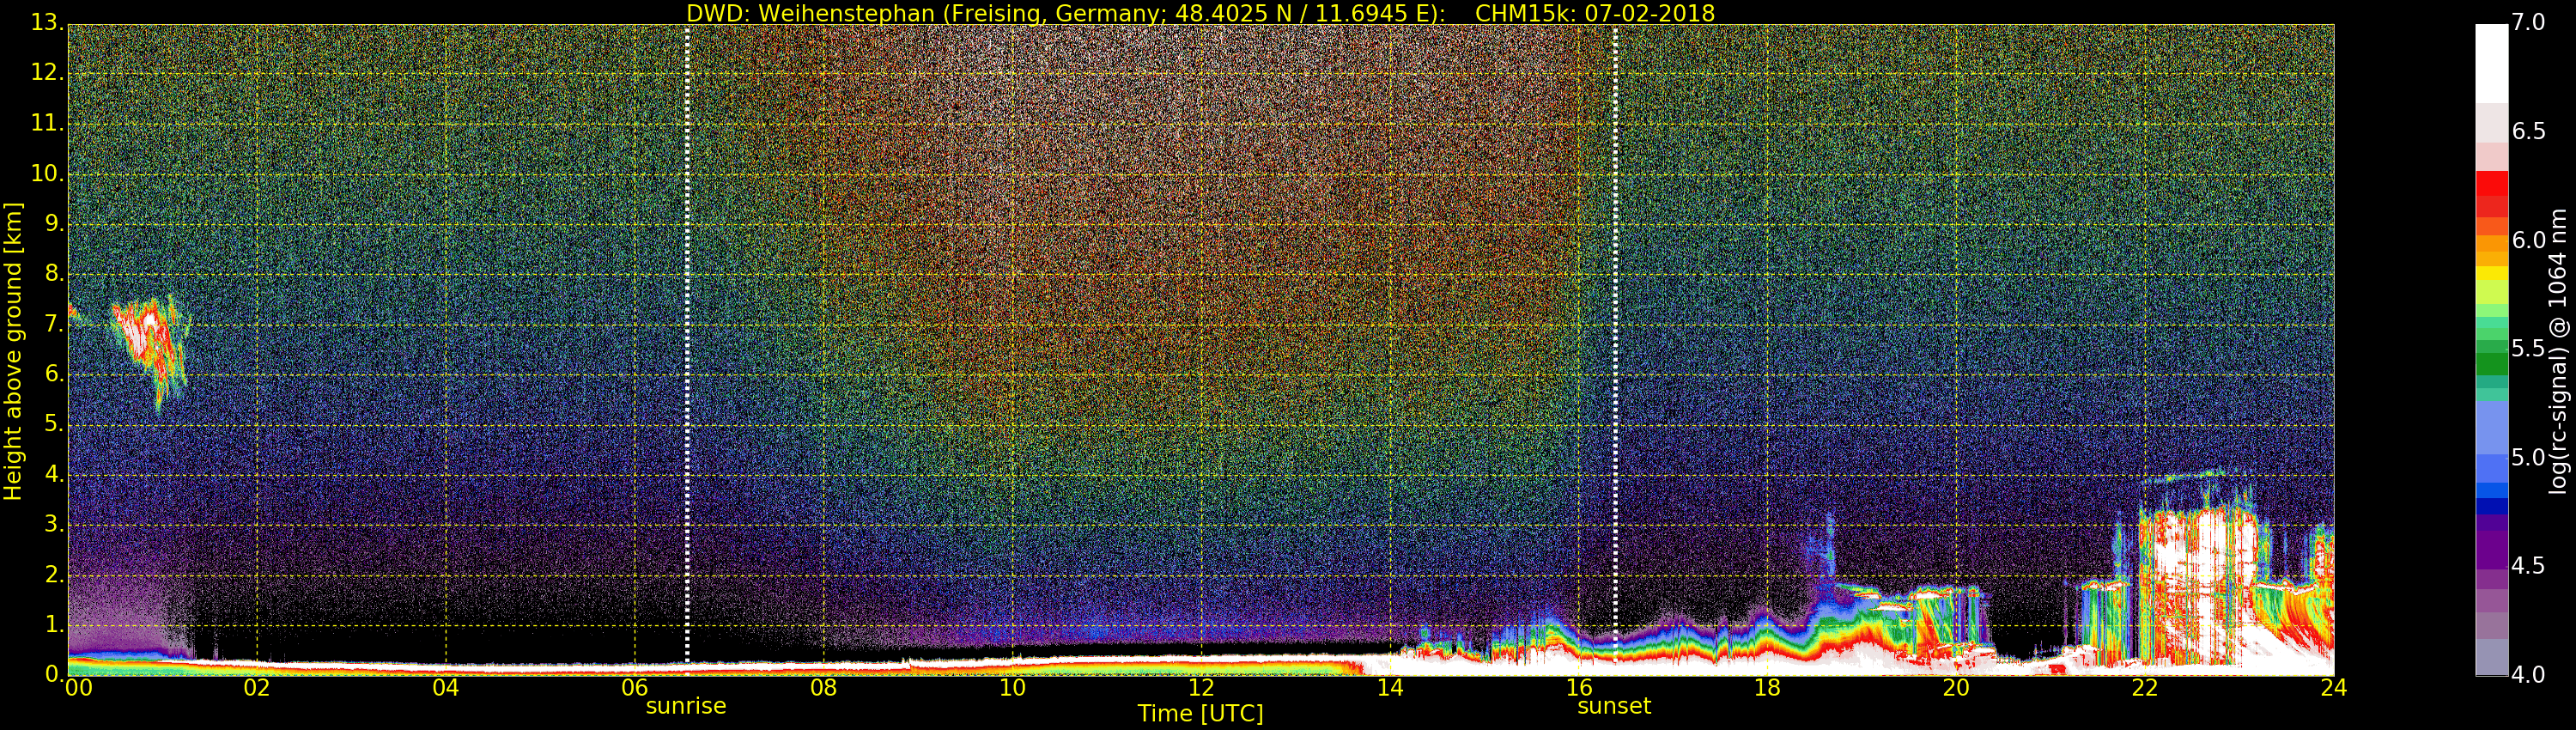
Task: Click the "12" tick on the time axis
Action: coord(1201,688)
